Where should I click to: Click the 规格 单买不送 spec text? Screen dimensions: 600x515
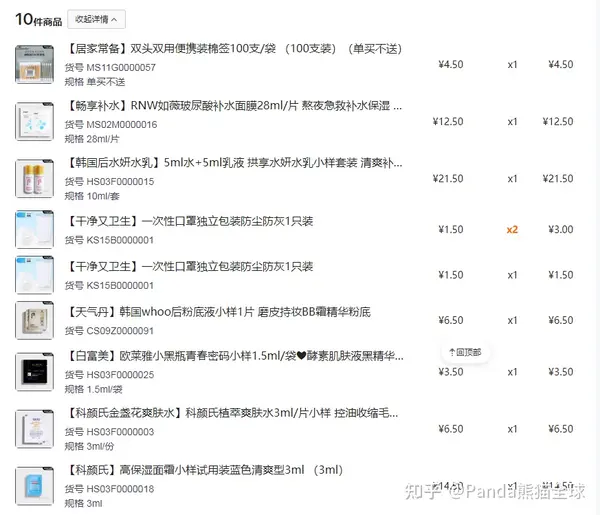(95, 82)
